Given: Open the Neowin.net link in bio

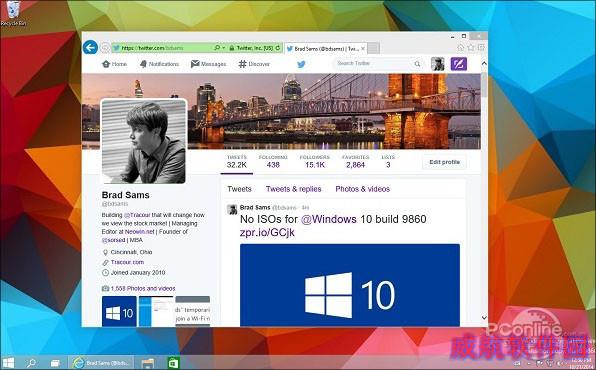Looking at the screenshot, I should click(139, 232).
